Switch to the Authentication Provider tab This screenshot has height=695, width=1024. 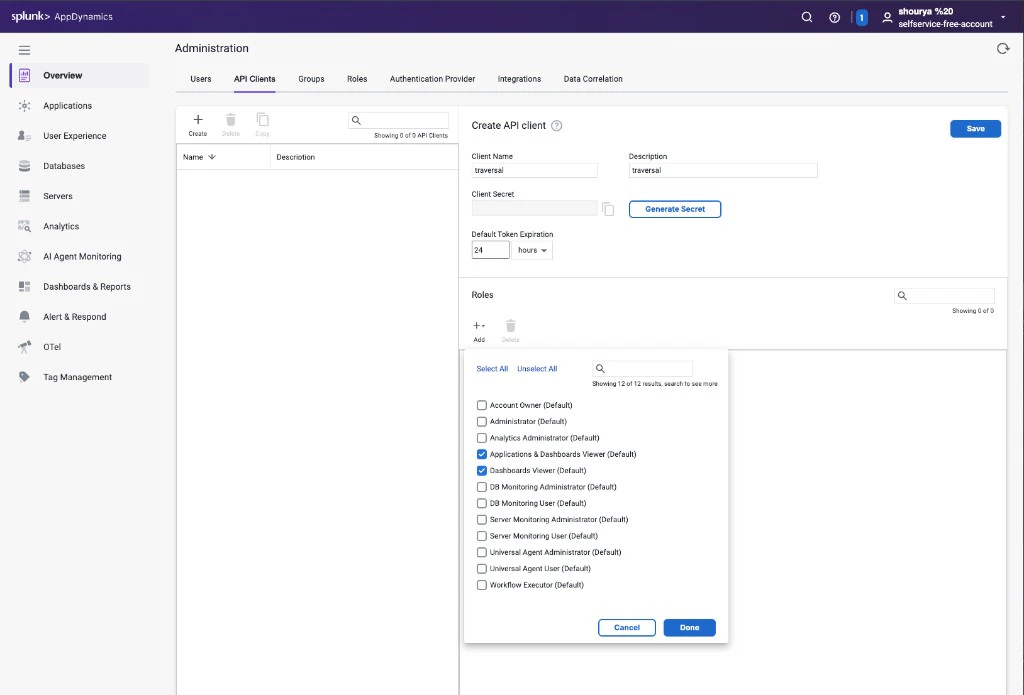pyautogui.click(x=432, y=78)
